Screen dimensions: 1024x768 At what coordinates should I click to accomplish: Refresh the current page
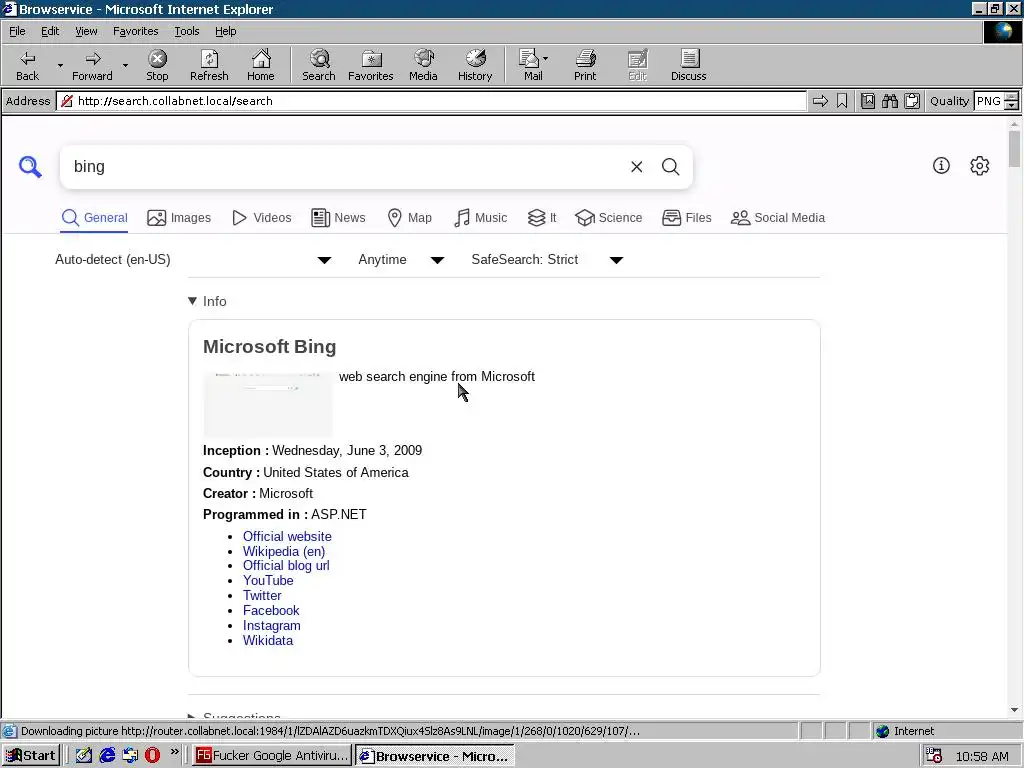pos(209,65)
